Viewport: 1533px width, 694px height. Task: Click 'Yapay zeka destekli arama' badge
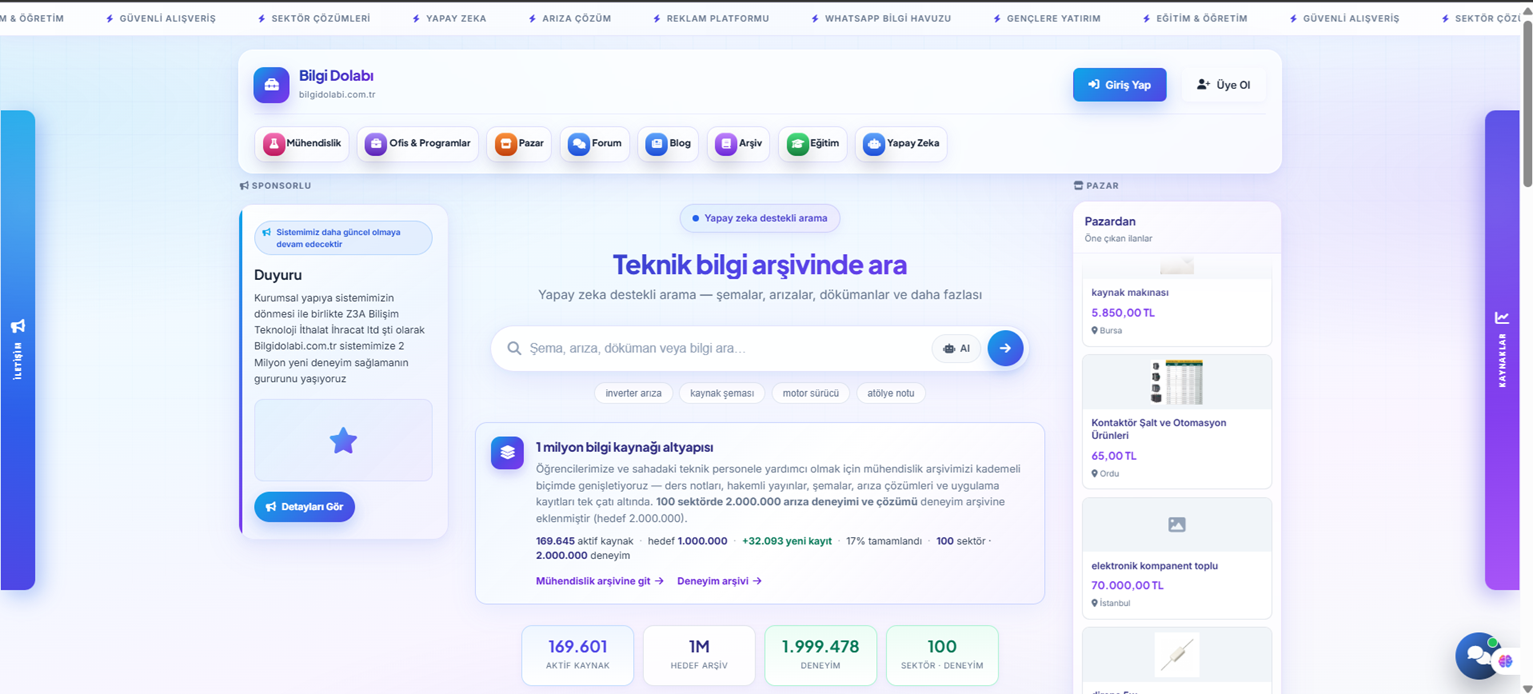pyautogui.click(x=760, y=218)
